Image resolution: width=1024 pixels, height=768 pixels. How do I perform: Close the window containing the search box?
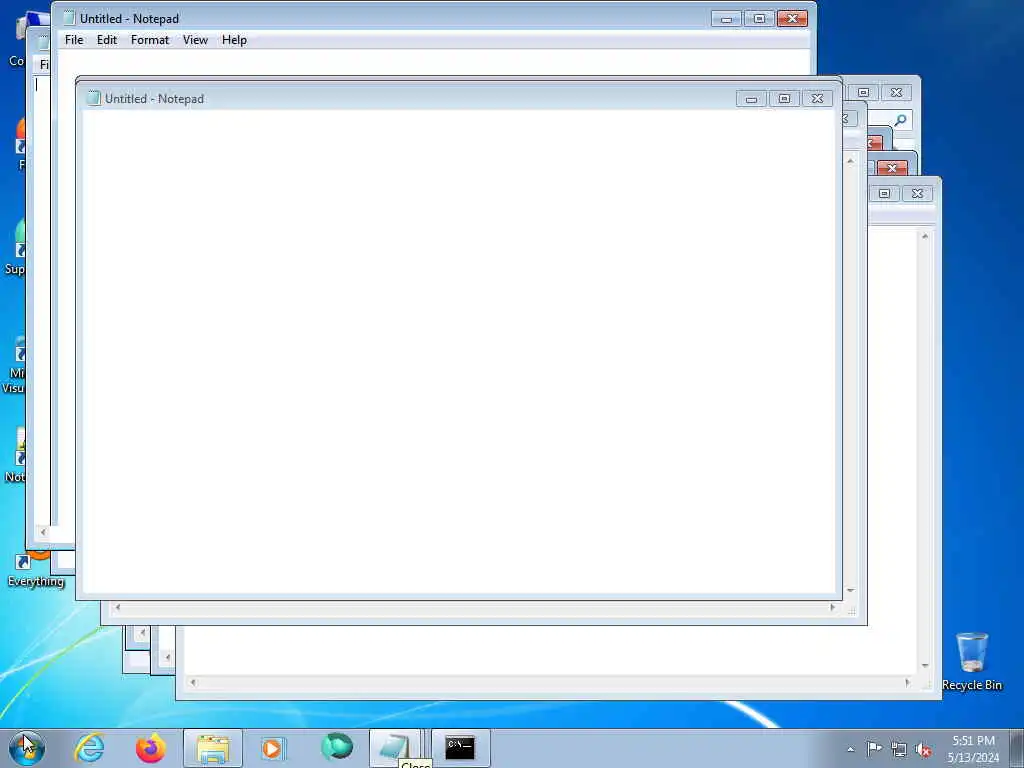tap(896, 93)
